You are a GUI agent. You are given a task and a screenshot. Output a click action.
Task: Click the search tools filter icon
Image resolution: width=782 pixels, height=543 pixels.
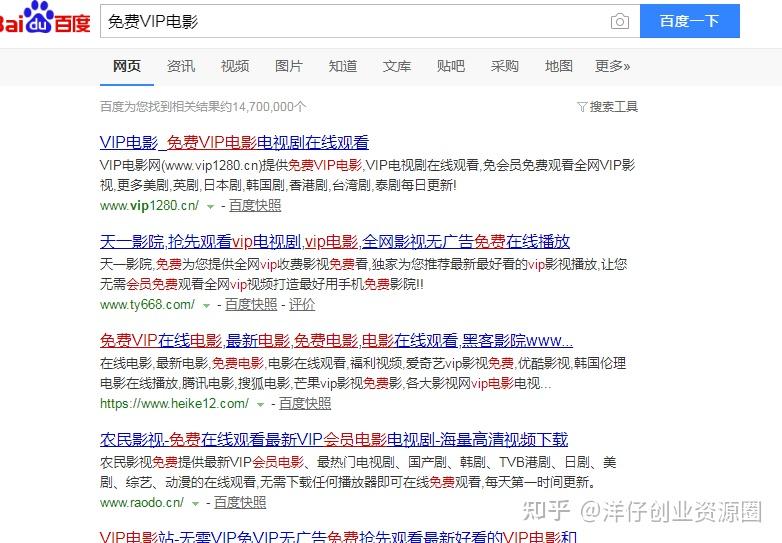point(582,107)
